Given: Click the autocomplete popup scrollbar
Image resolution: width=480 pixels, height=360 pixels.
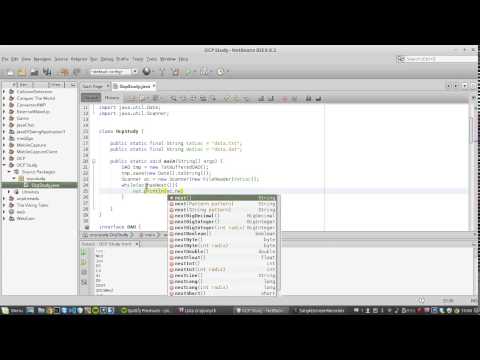Looking at the screenshot, I should [x=278, y=245].
